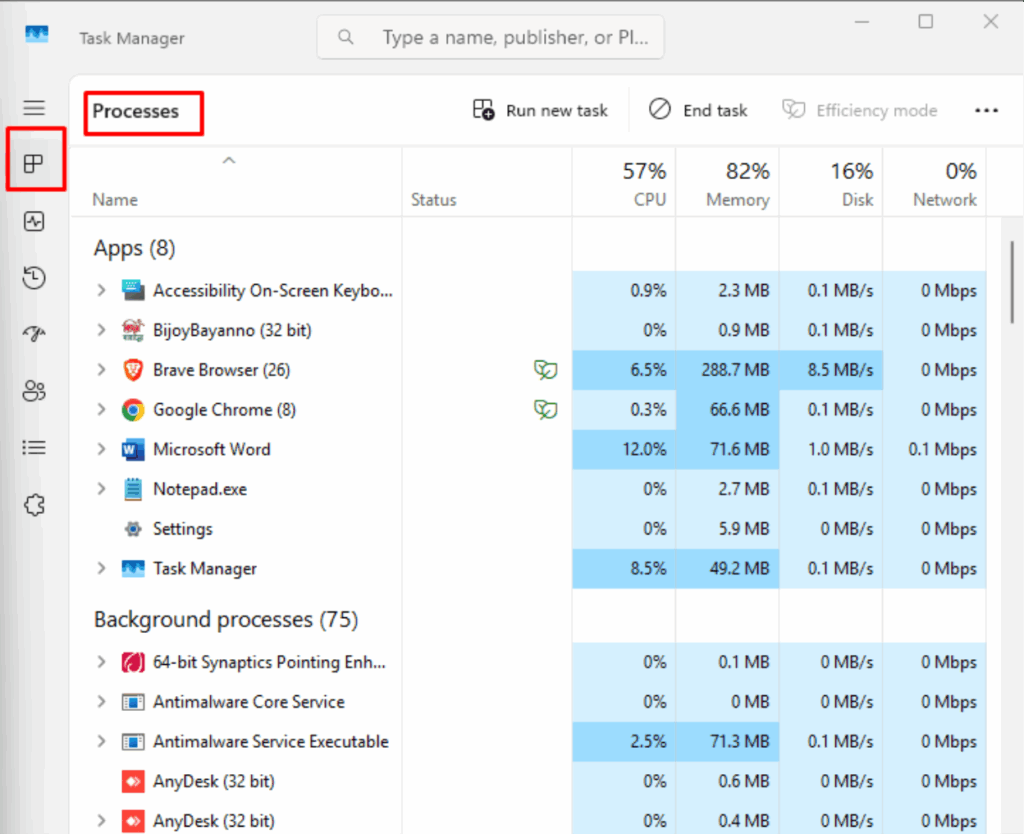
Task: Open the App history sidebar icon
Action: (x=34, y=278)
